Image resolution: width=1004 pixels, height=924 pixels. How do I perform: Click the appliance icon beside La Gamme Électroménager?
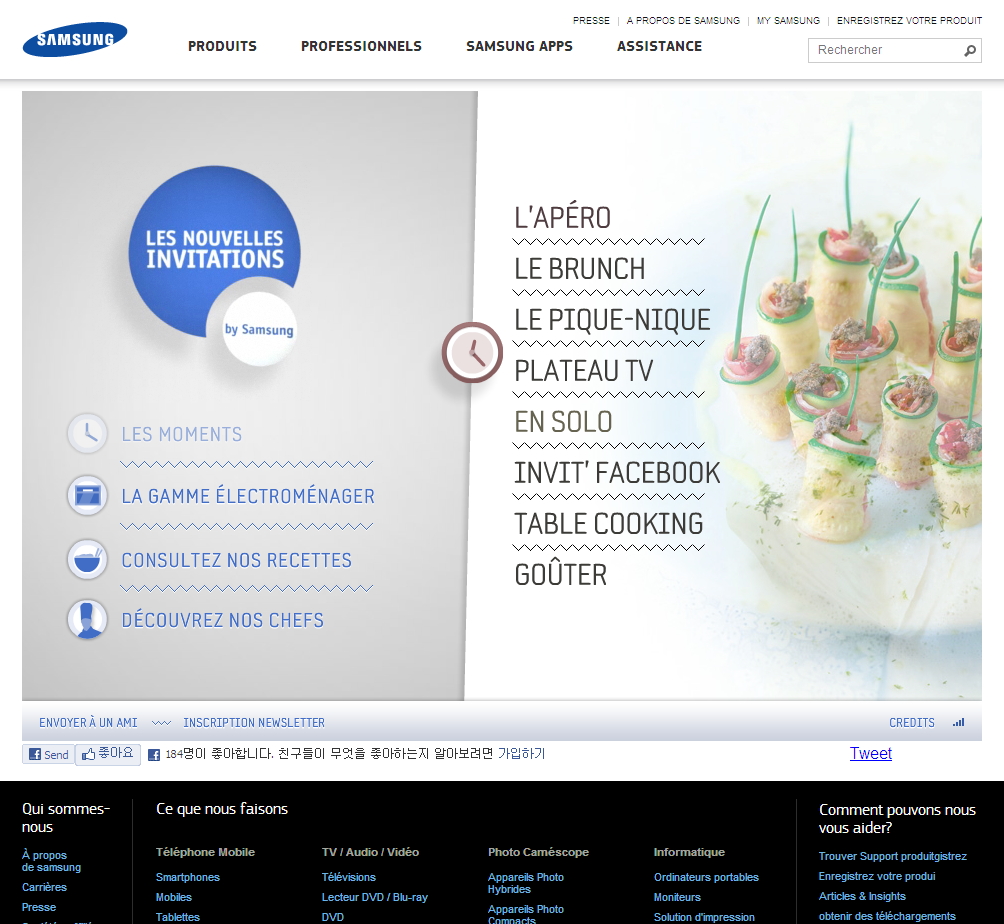pos(87,496)
